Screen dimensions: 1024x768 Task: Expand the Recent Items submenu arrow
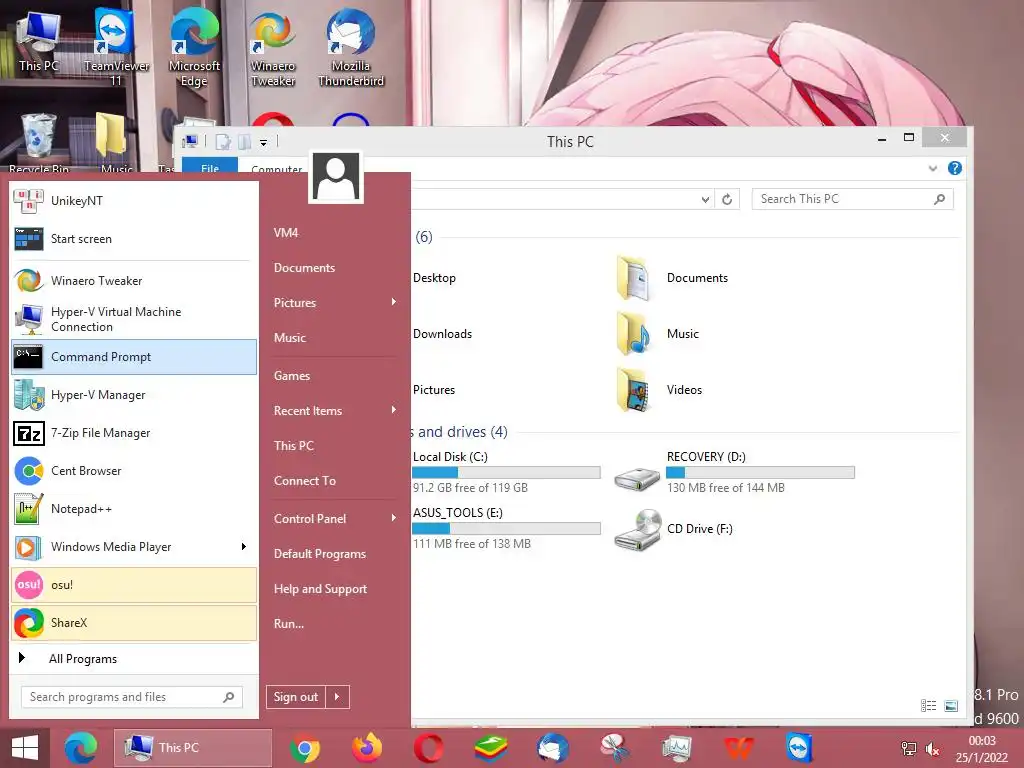[394, 409]
